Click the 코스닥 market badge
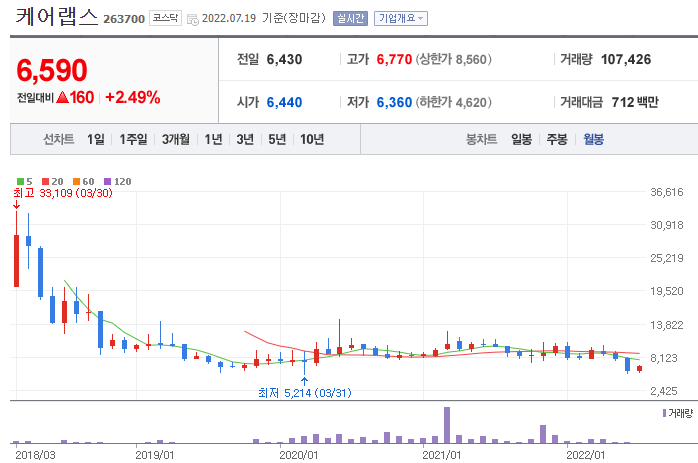The height and width of the screenshot is (463, 698). [165, 18]
